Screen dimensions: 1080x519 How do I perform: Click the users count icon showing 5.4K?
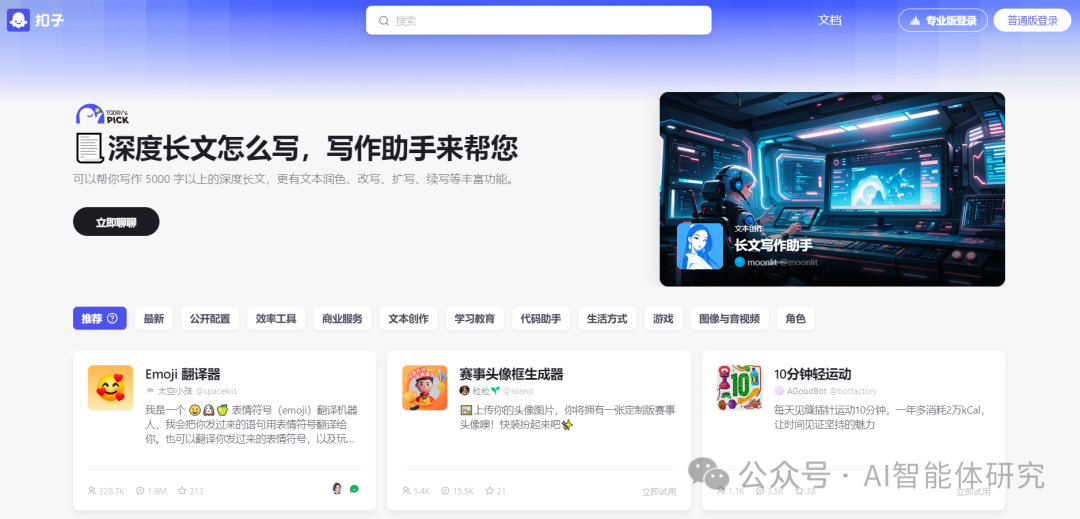click(x=406, y=491)
